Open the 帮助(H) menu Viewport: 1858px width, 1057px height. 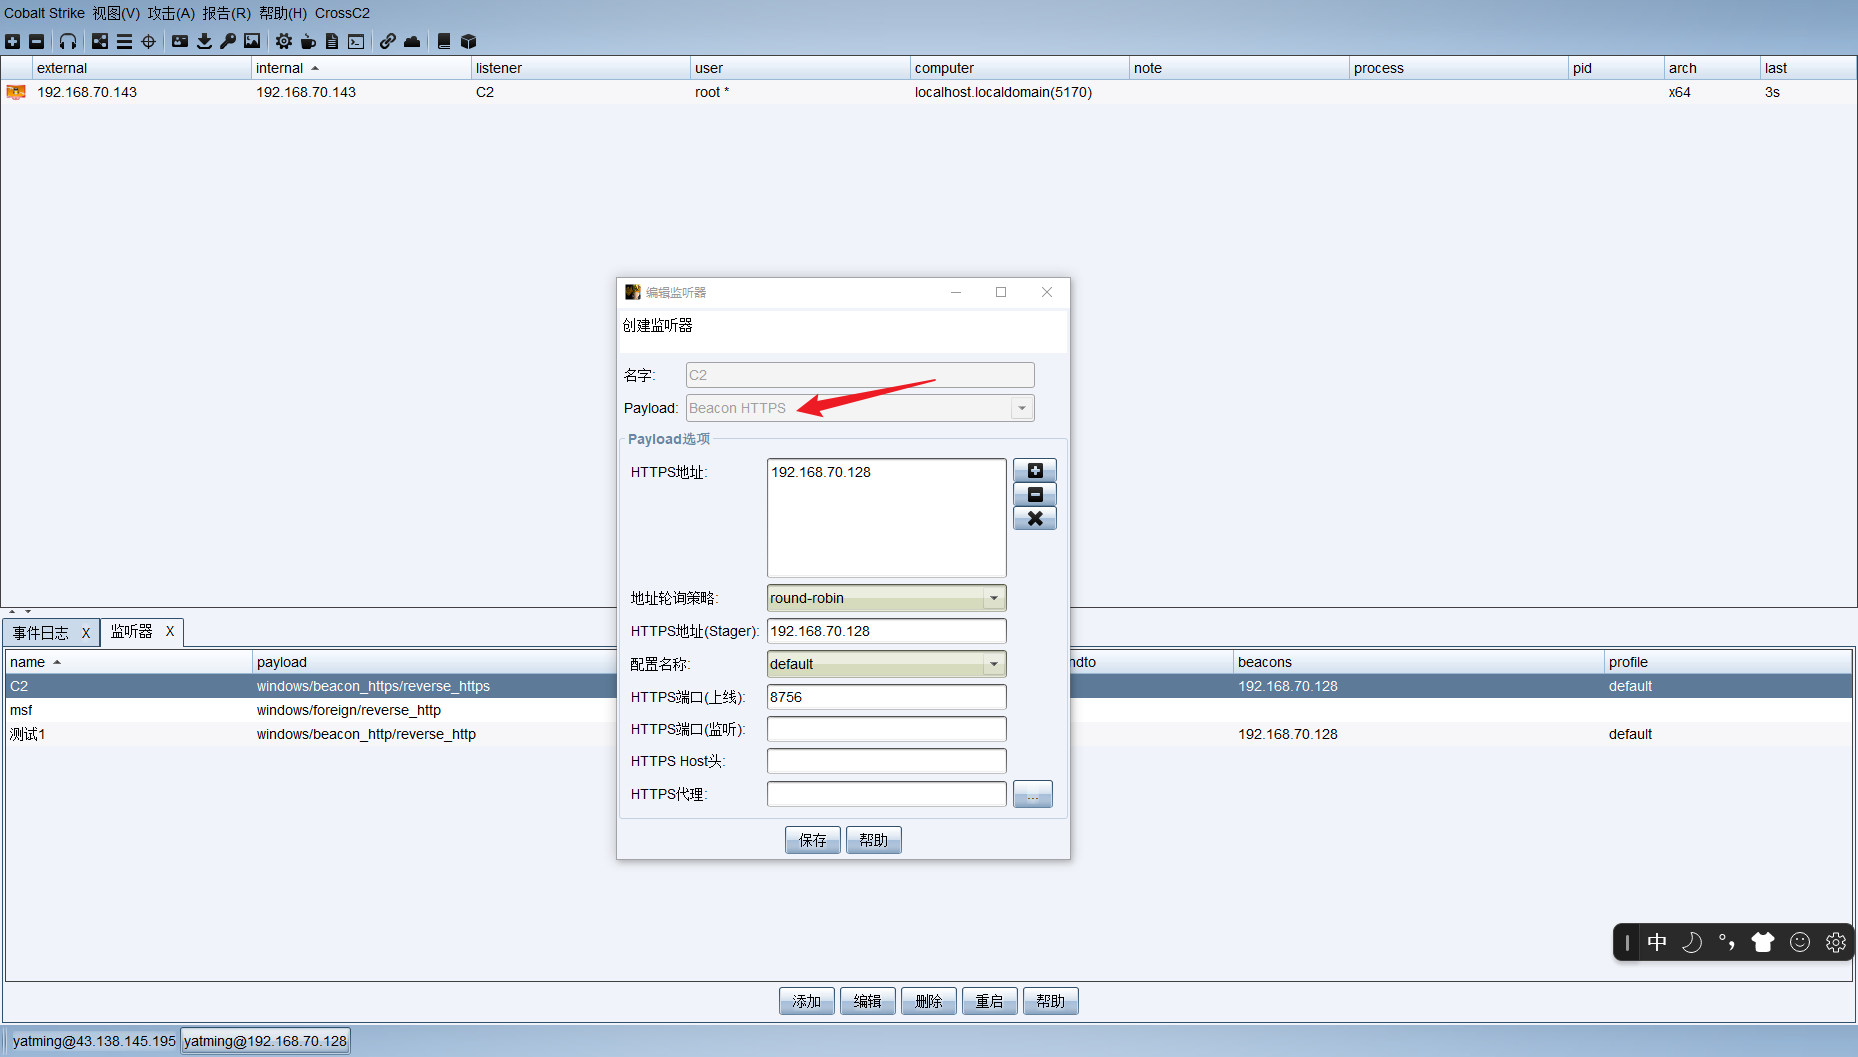tap(283, 13)
